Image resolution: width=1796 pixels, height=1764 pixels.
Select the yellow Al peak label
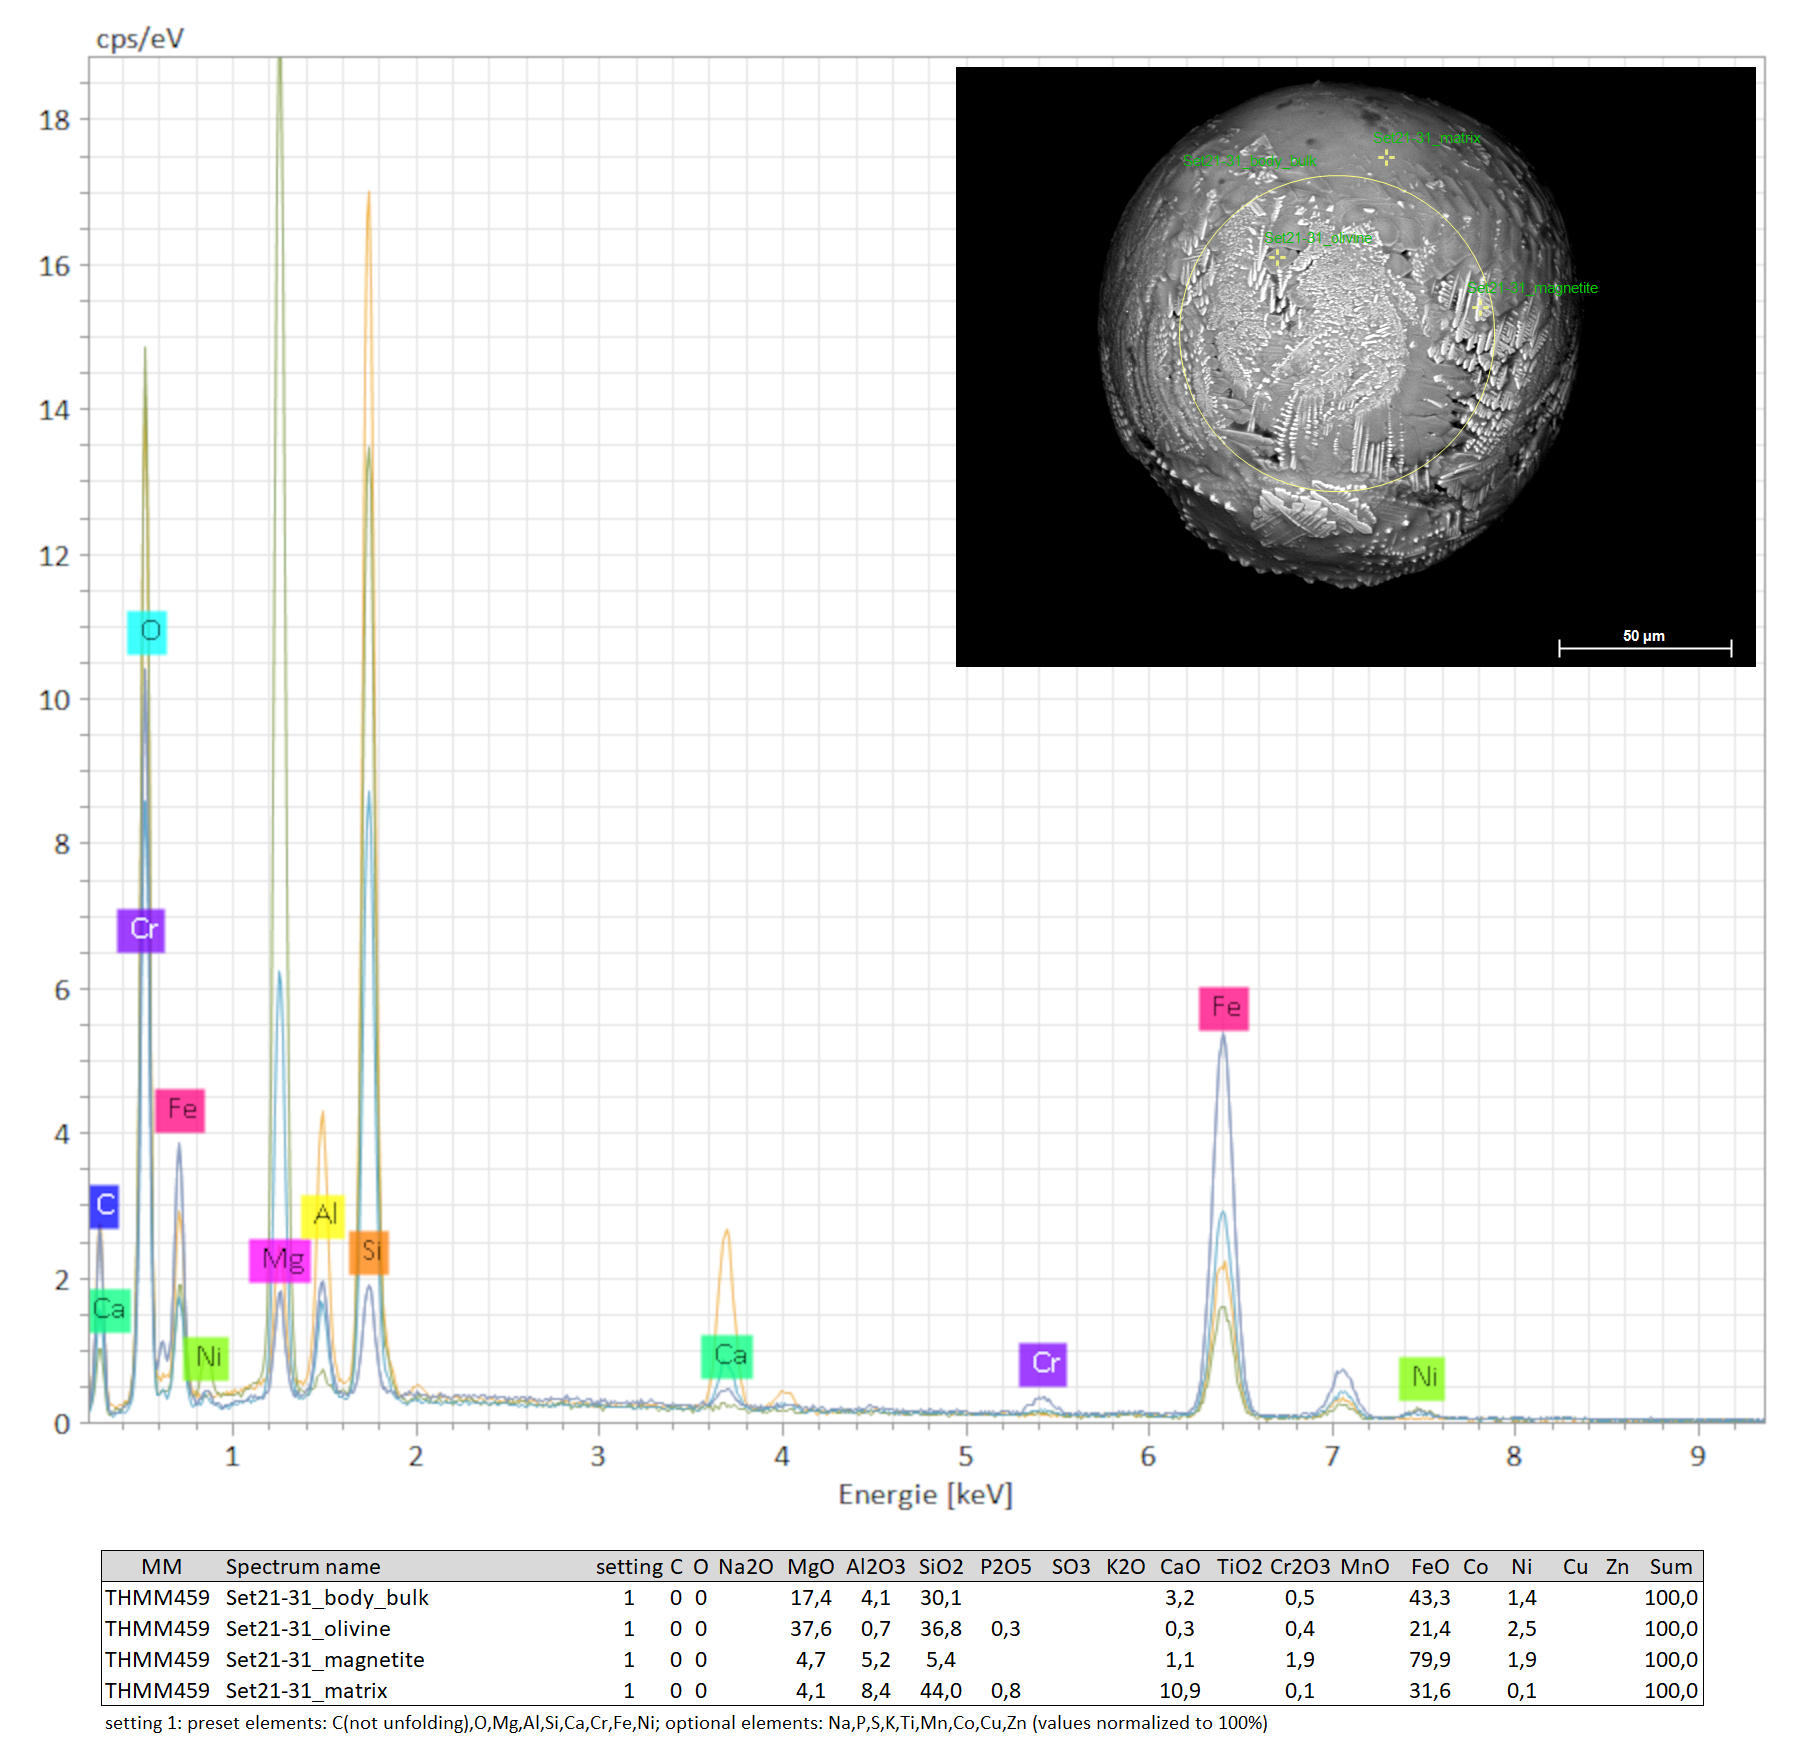point(323,1216)
